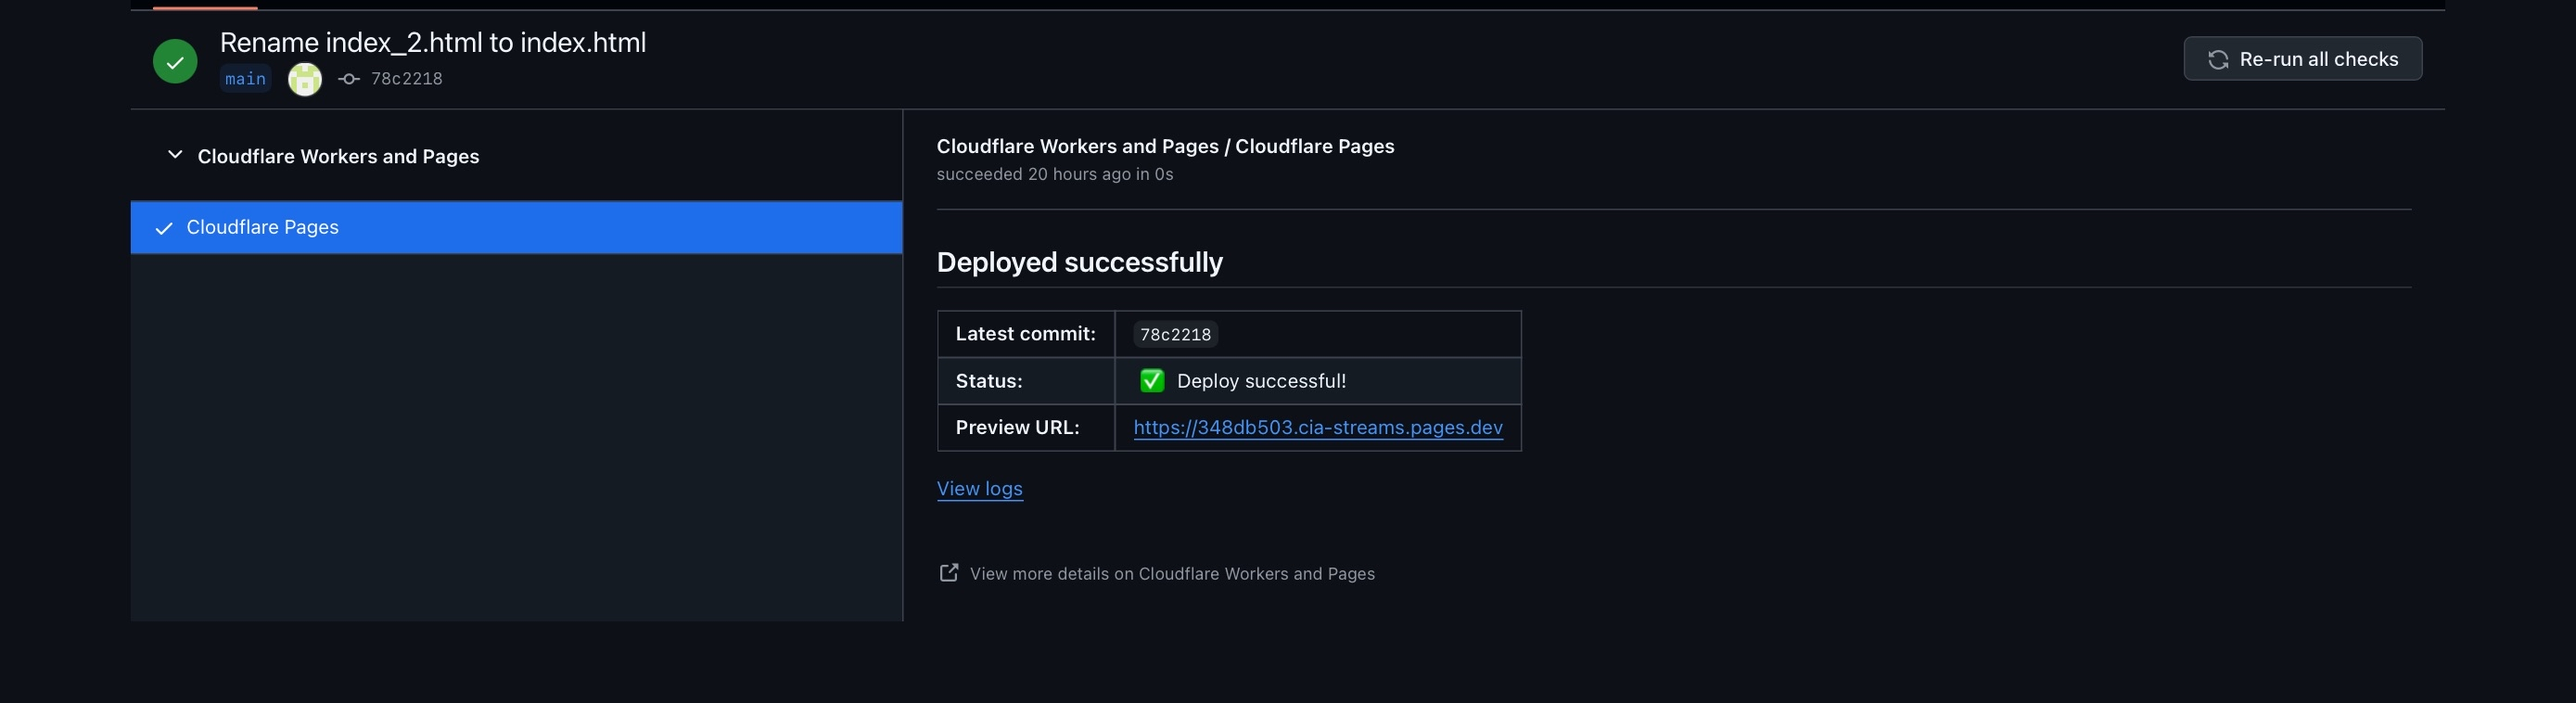Screen dimensions: 2576x703
Task: Click the green checkmark emoji in Status row
Action: click(1152, 381)
